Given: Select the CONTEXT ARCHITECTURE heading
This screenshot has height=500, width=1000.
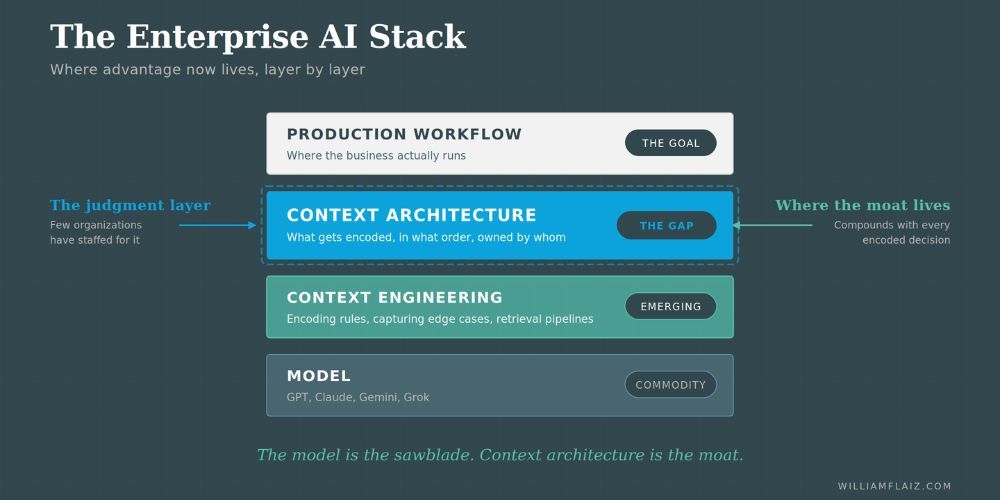Looking at the screenshot, I should click(x=411, y=215).
